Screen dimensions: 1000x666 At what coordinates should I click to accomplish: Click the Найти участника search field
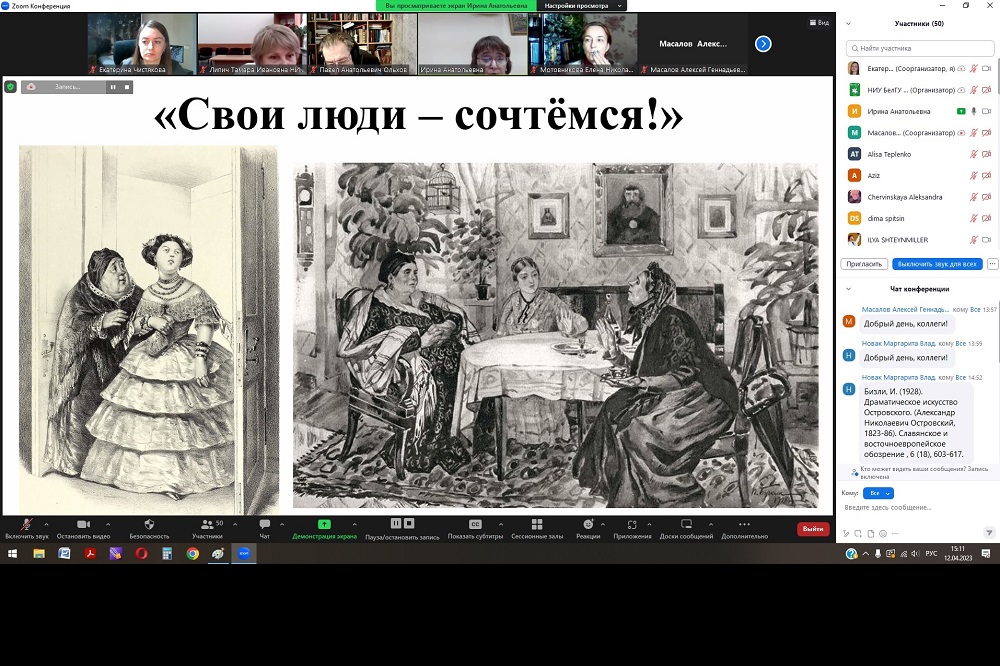(920, 47)
